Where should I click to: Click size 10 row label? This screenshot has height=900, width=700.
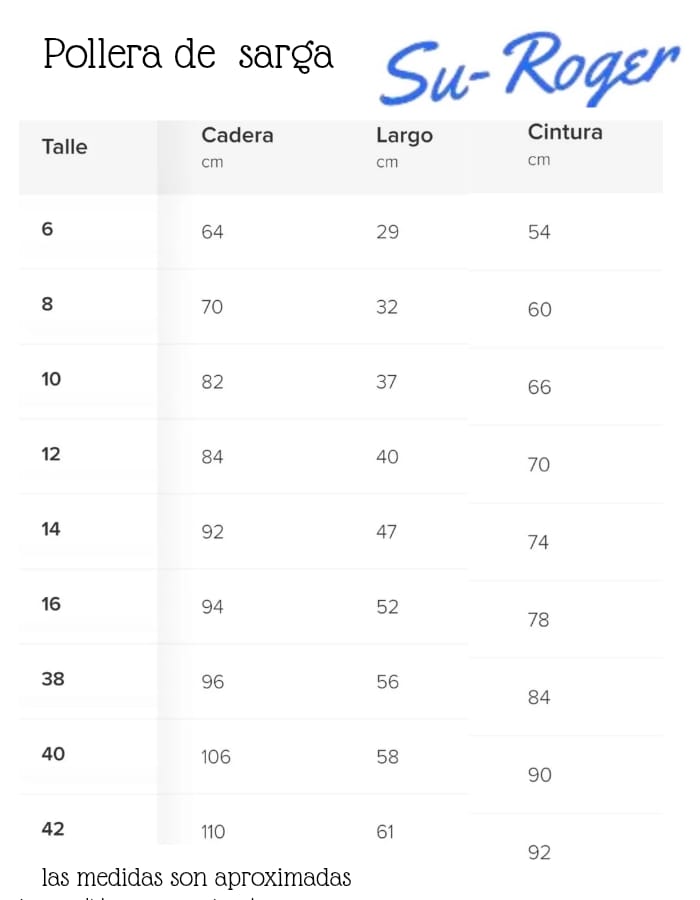tap(51, 379)
